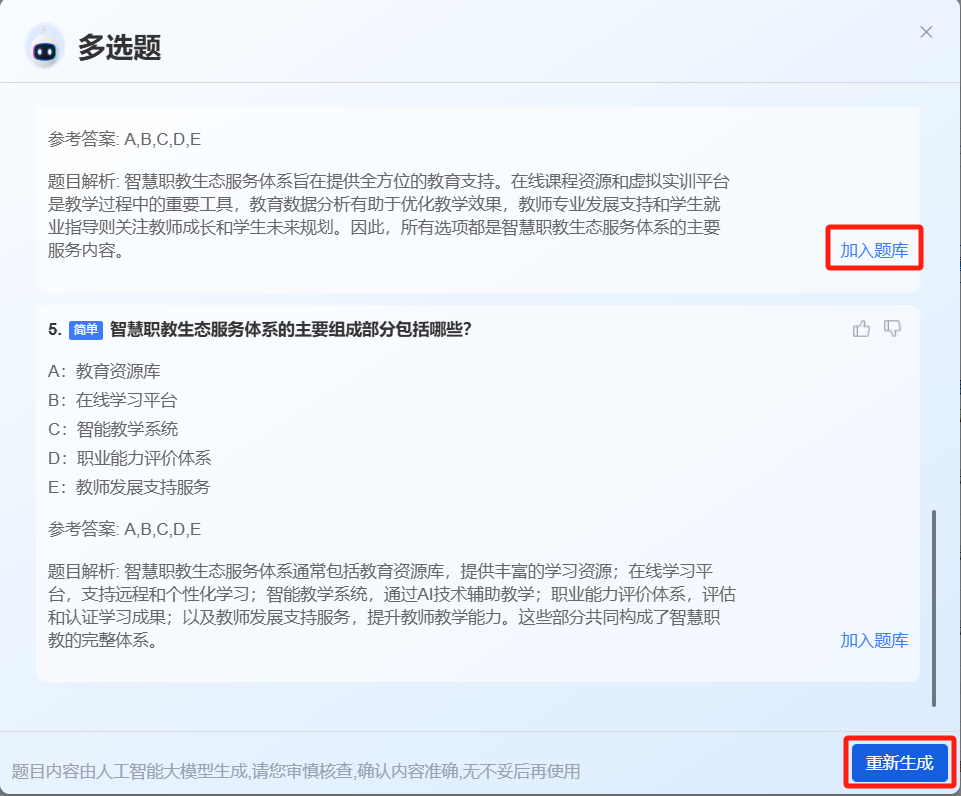Click question 4's 参考答案 line at top
Viewport: 961px width, 796px height.
coord(124,139)
